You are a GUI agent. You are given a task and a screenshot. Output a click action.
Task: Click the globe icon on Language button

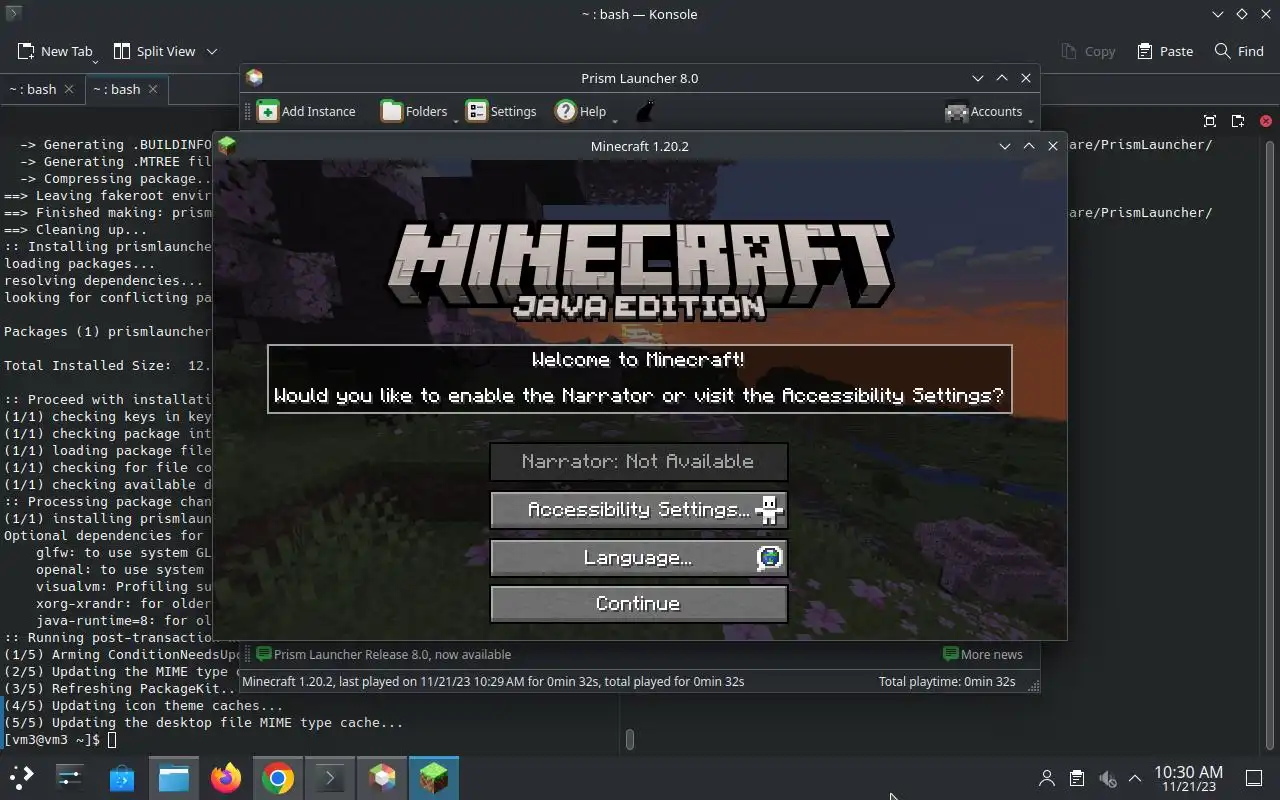point(769,558)
